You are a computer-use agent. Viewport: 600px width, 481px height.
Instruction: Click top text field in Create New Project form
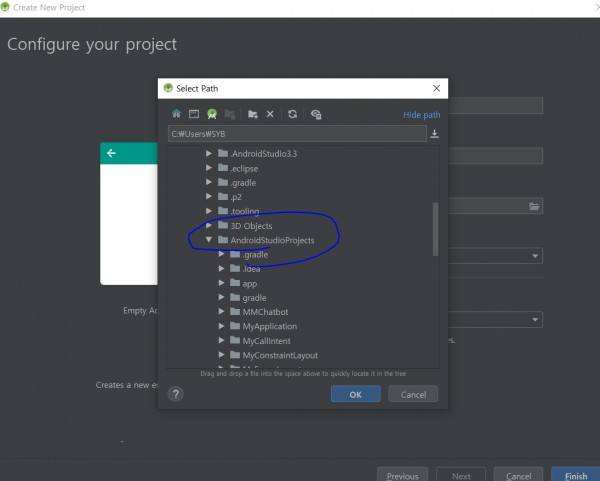click(x=496, y=105)
